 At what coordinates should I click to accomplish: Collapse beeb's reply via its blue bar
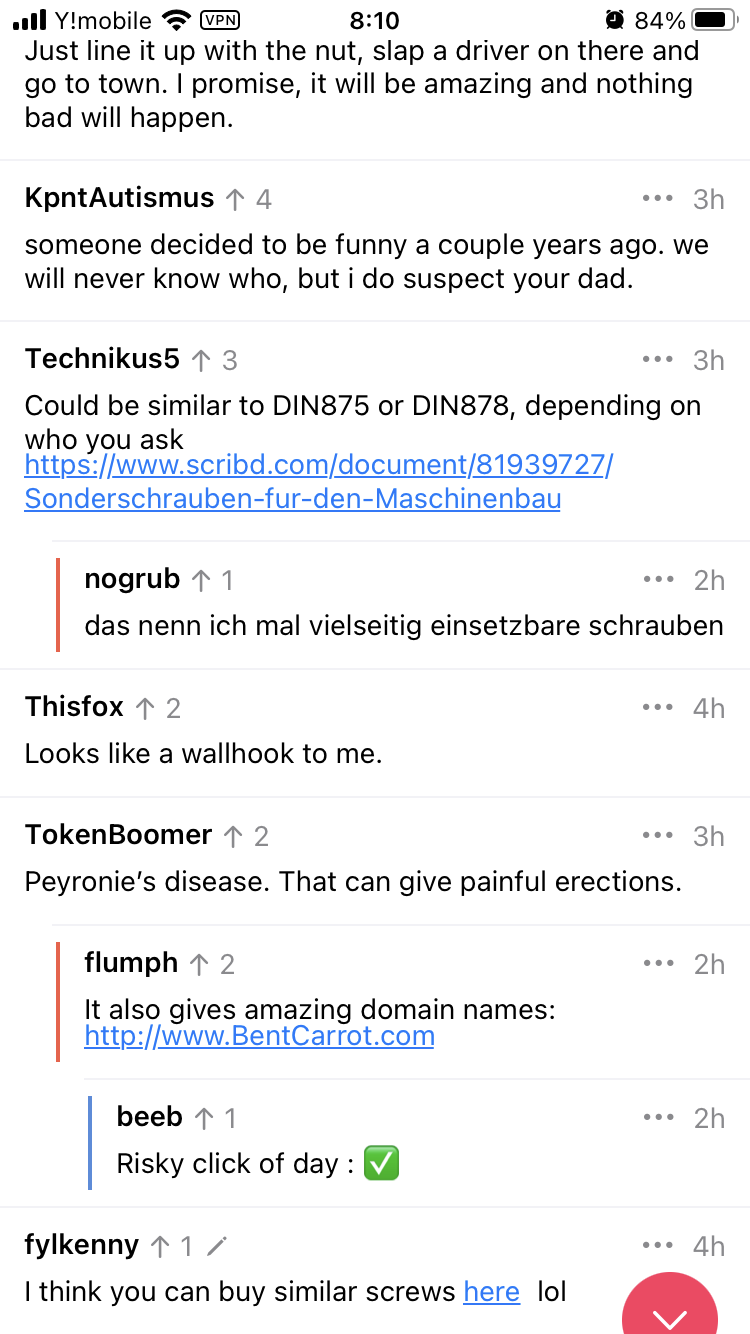pyautogui.click(x=90, y=1143)
